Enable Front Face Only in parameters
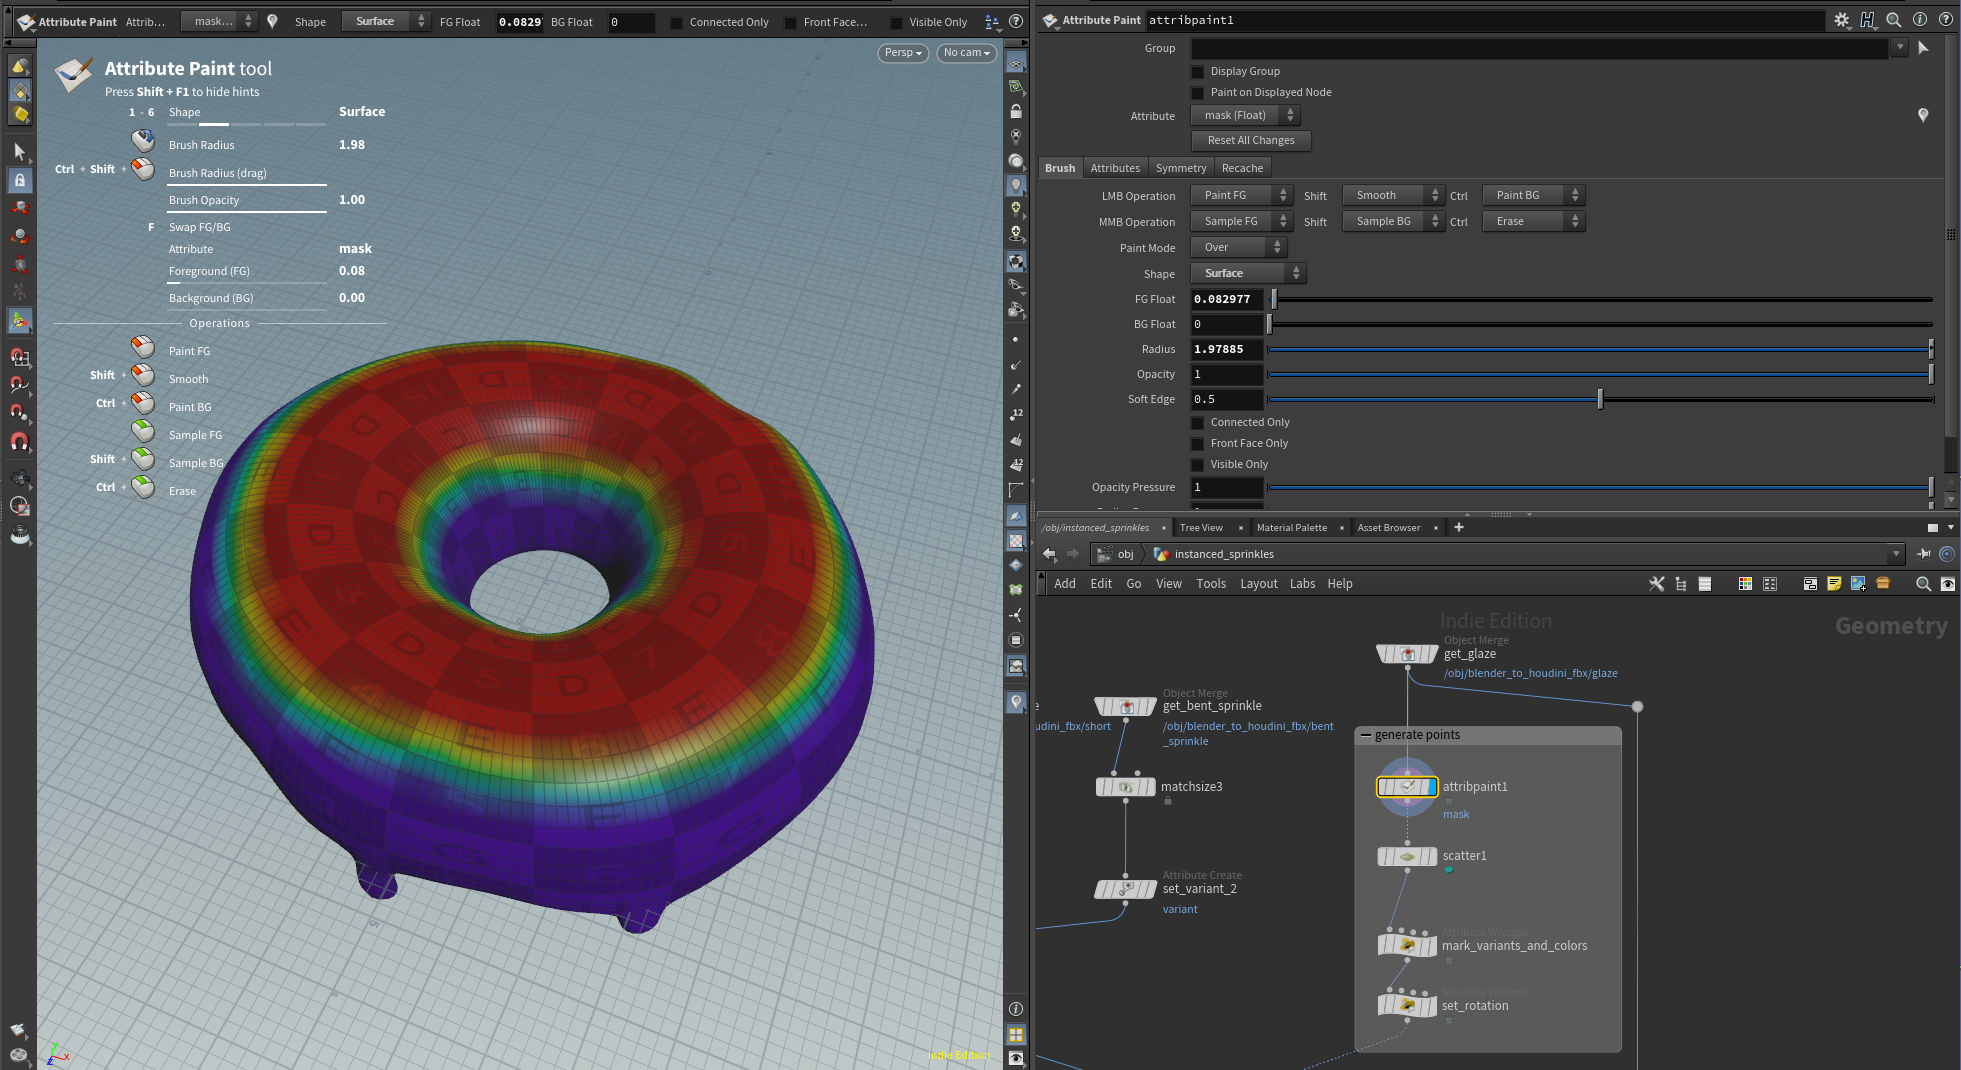 click(1197, 444)
